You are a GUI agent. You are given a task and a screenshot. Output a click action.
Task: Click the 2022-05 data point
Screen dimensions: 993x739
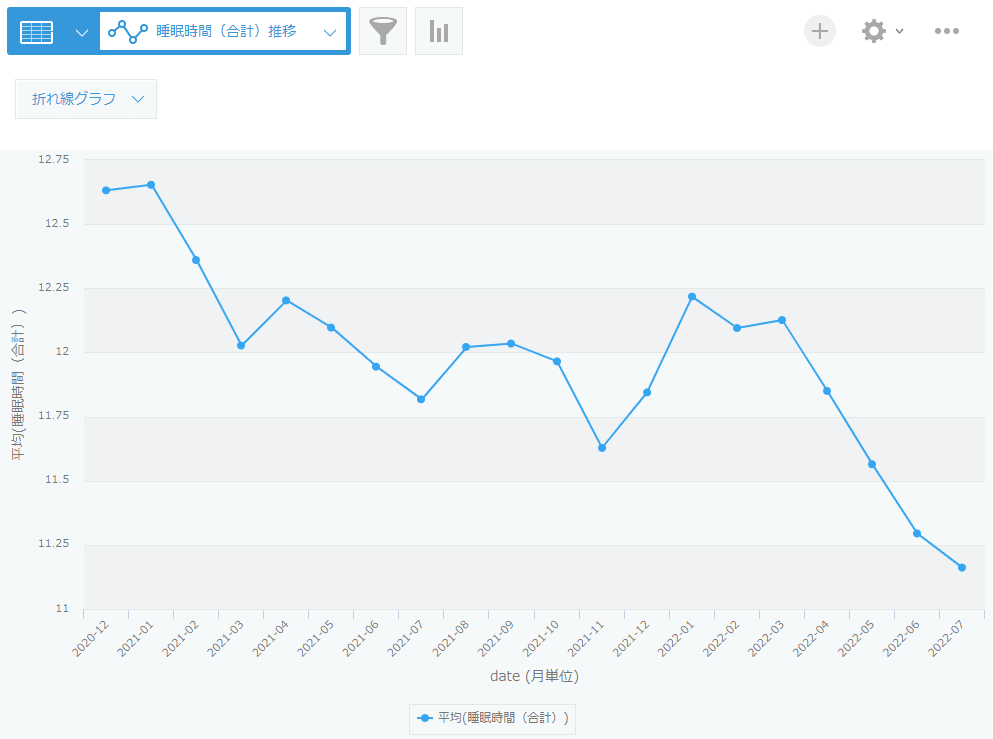pyautogui.click(x=871, y=464)
